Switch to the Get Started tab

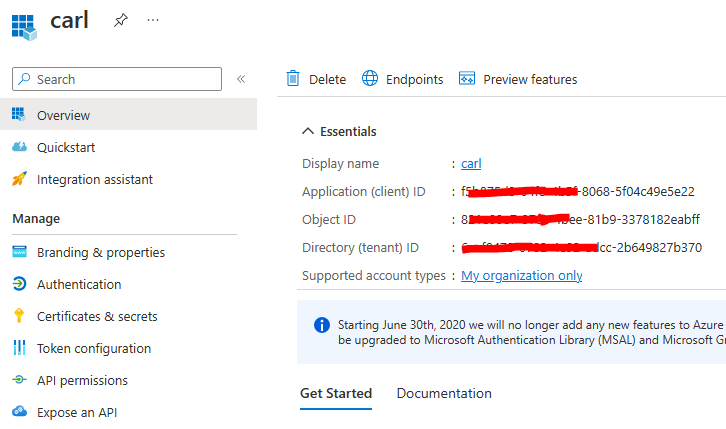[336, 393]
